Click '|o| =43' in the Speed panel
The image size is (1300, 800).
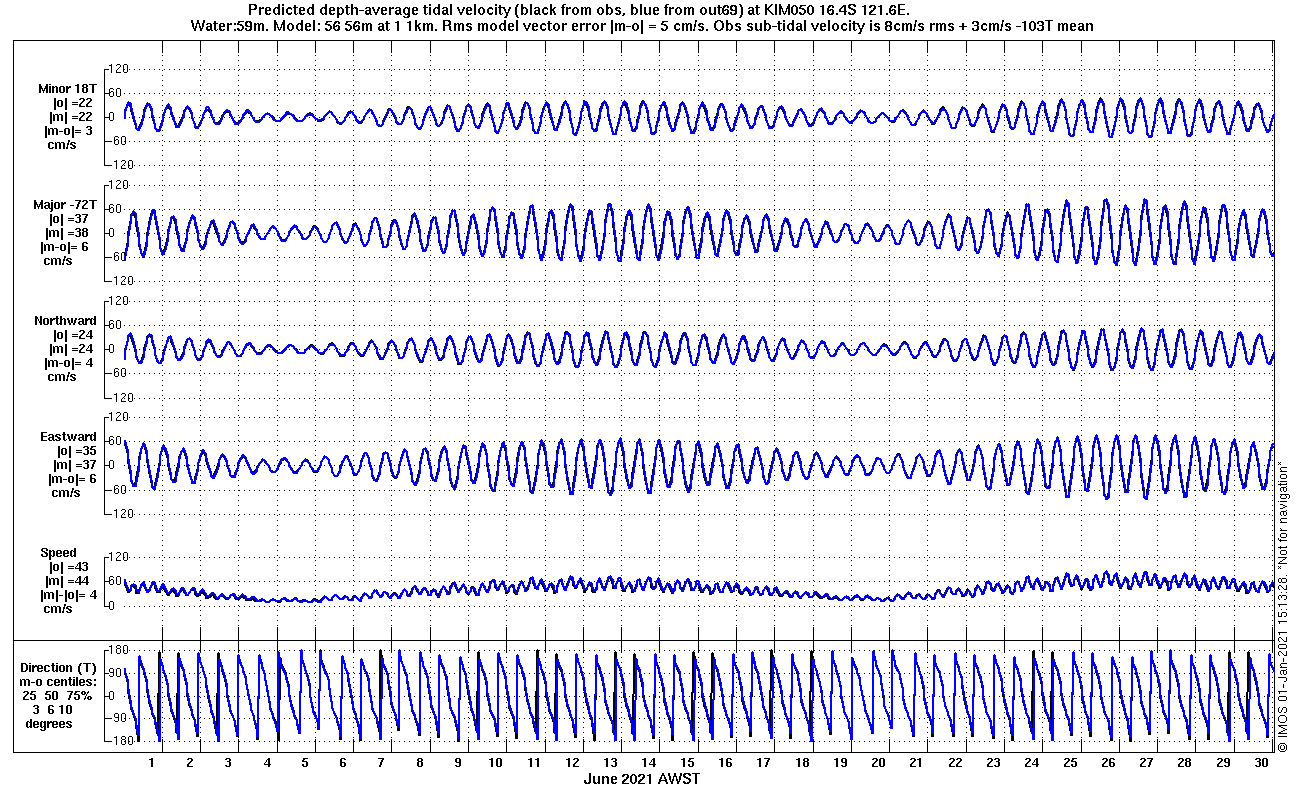[69, 567]
